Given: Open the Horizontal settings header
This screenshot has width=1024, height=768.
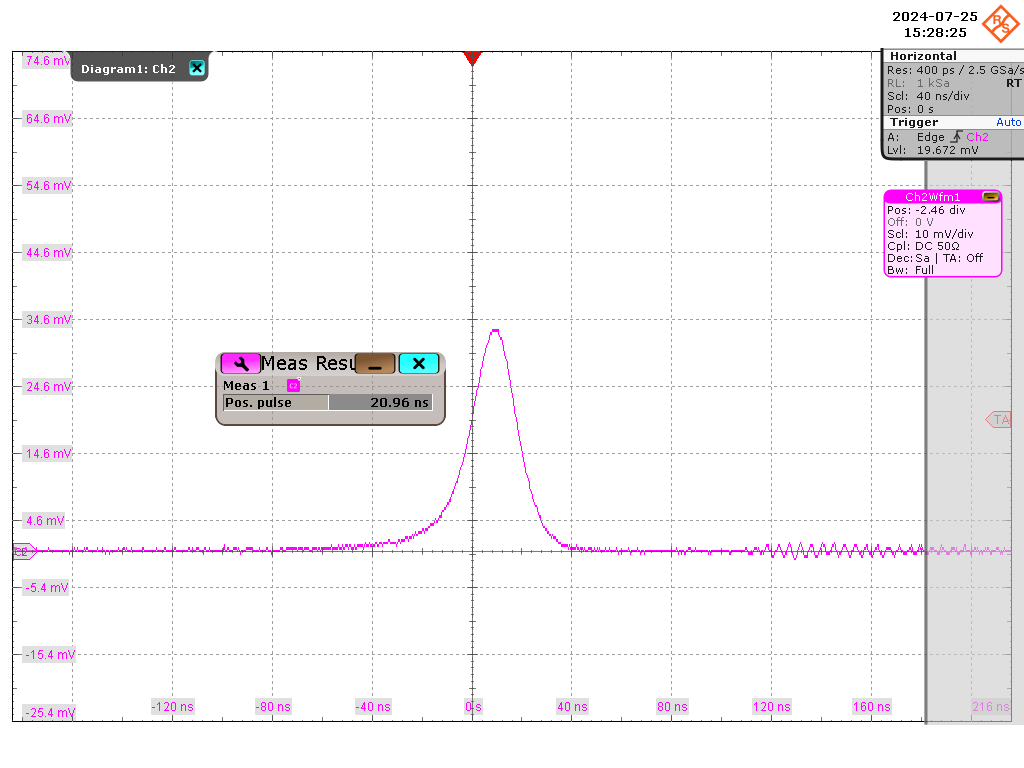Looking at the screenshot, I should click(923, 56).
